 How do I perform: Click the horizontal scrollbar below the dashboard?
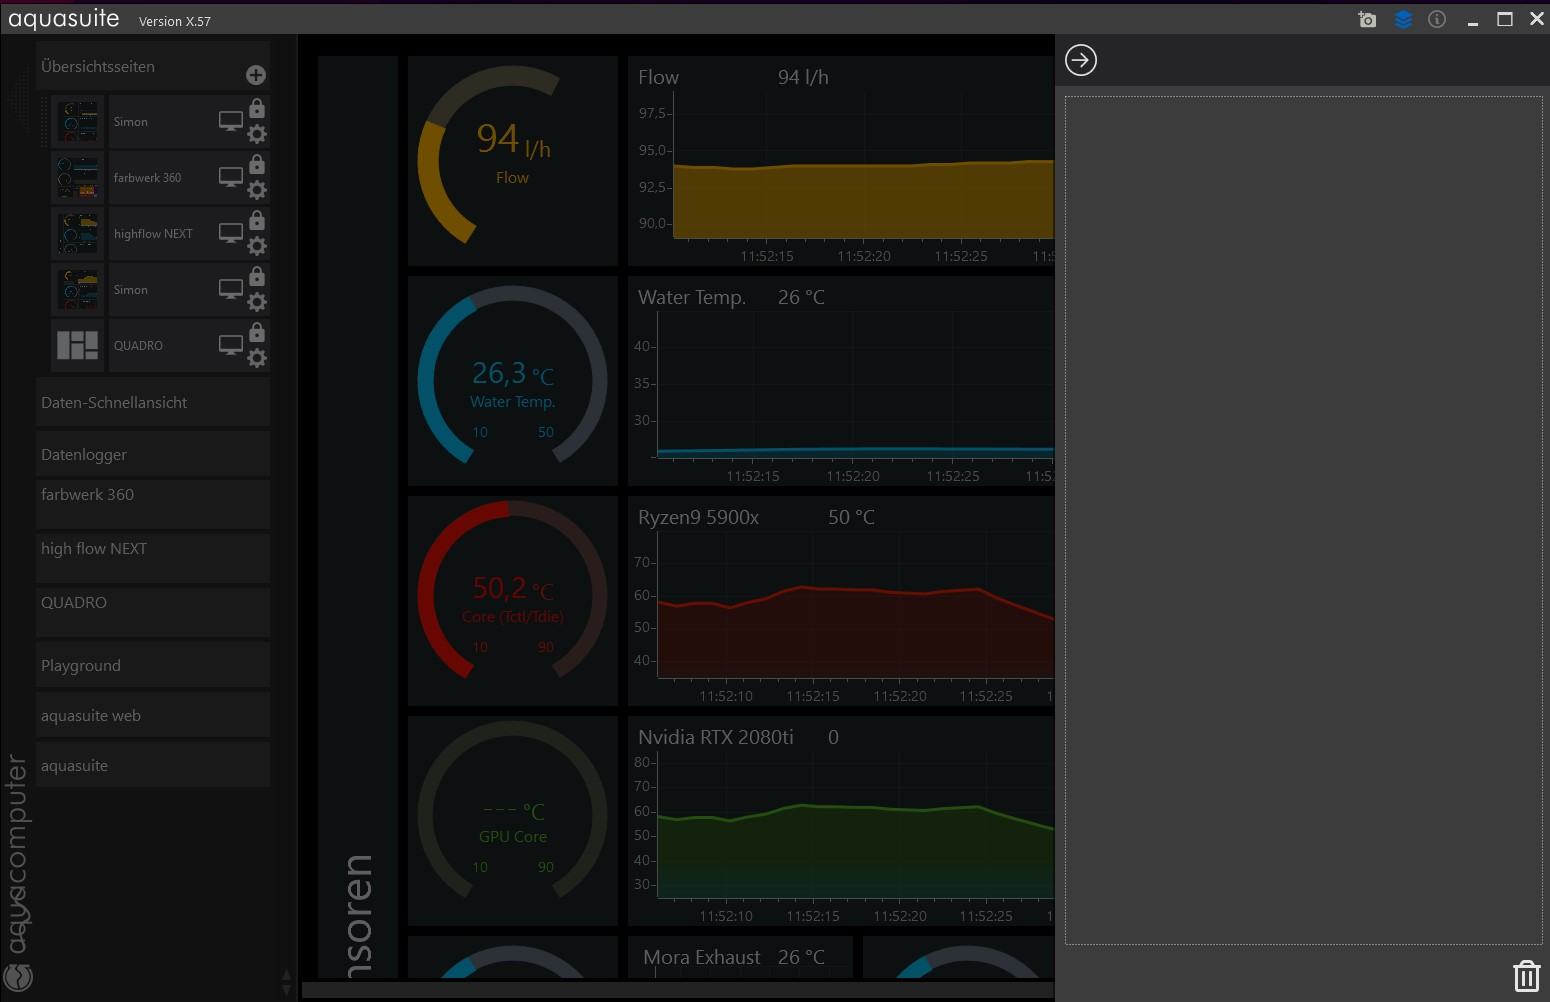pos(677,990)
